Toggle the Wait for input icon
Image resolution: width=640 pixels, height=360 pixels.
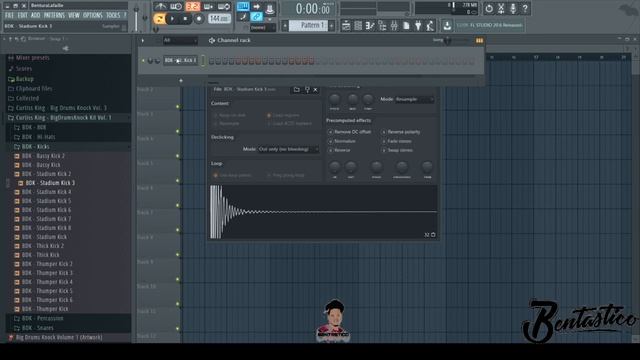(176, 7)
